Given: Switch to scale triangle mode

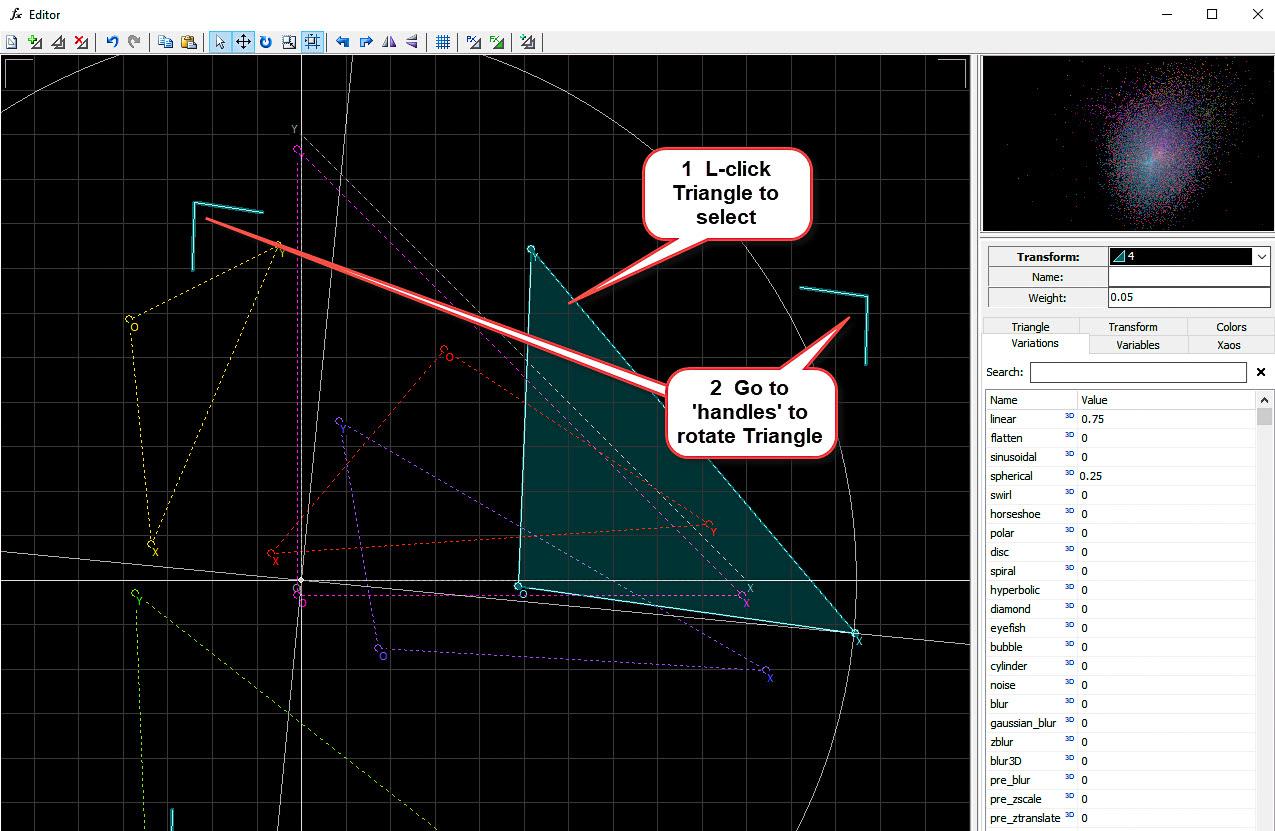Looking at the screenshot, I should 289,42.
